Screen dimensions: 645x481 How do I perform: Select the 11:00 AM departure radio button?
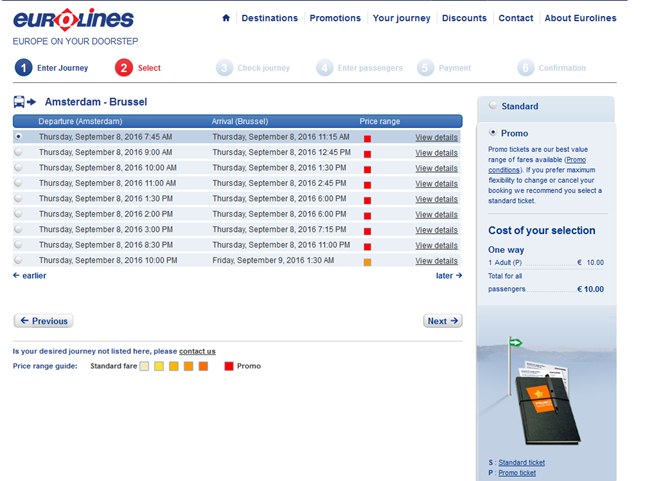coord(18,183)
